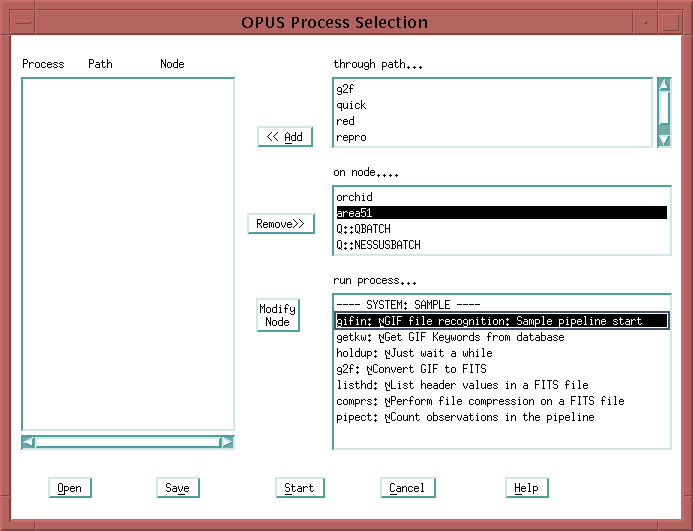Open the Help for this dialog
The image size is (693, 531).
tap(526, 488)
